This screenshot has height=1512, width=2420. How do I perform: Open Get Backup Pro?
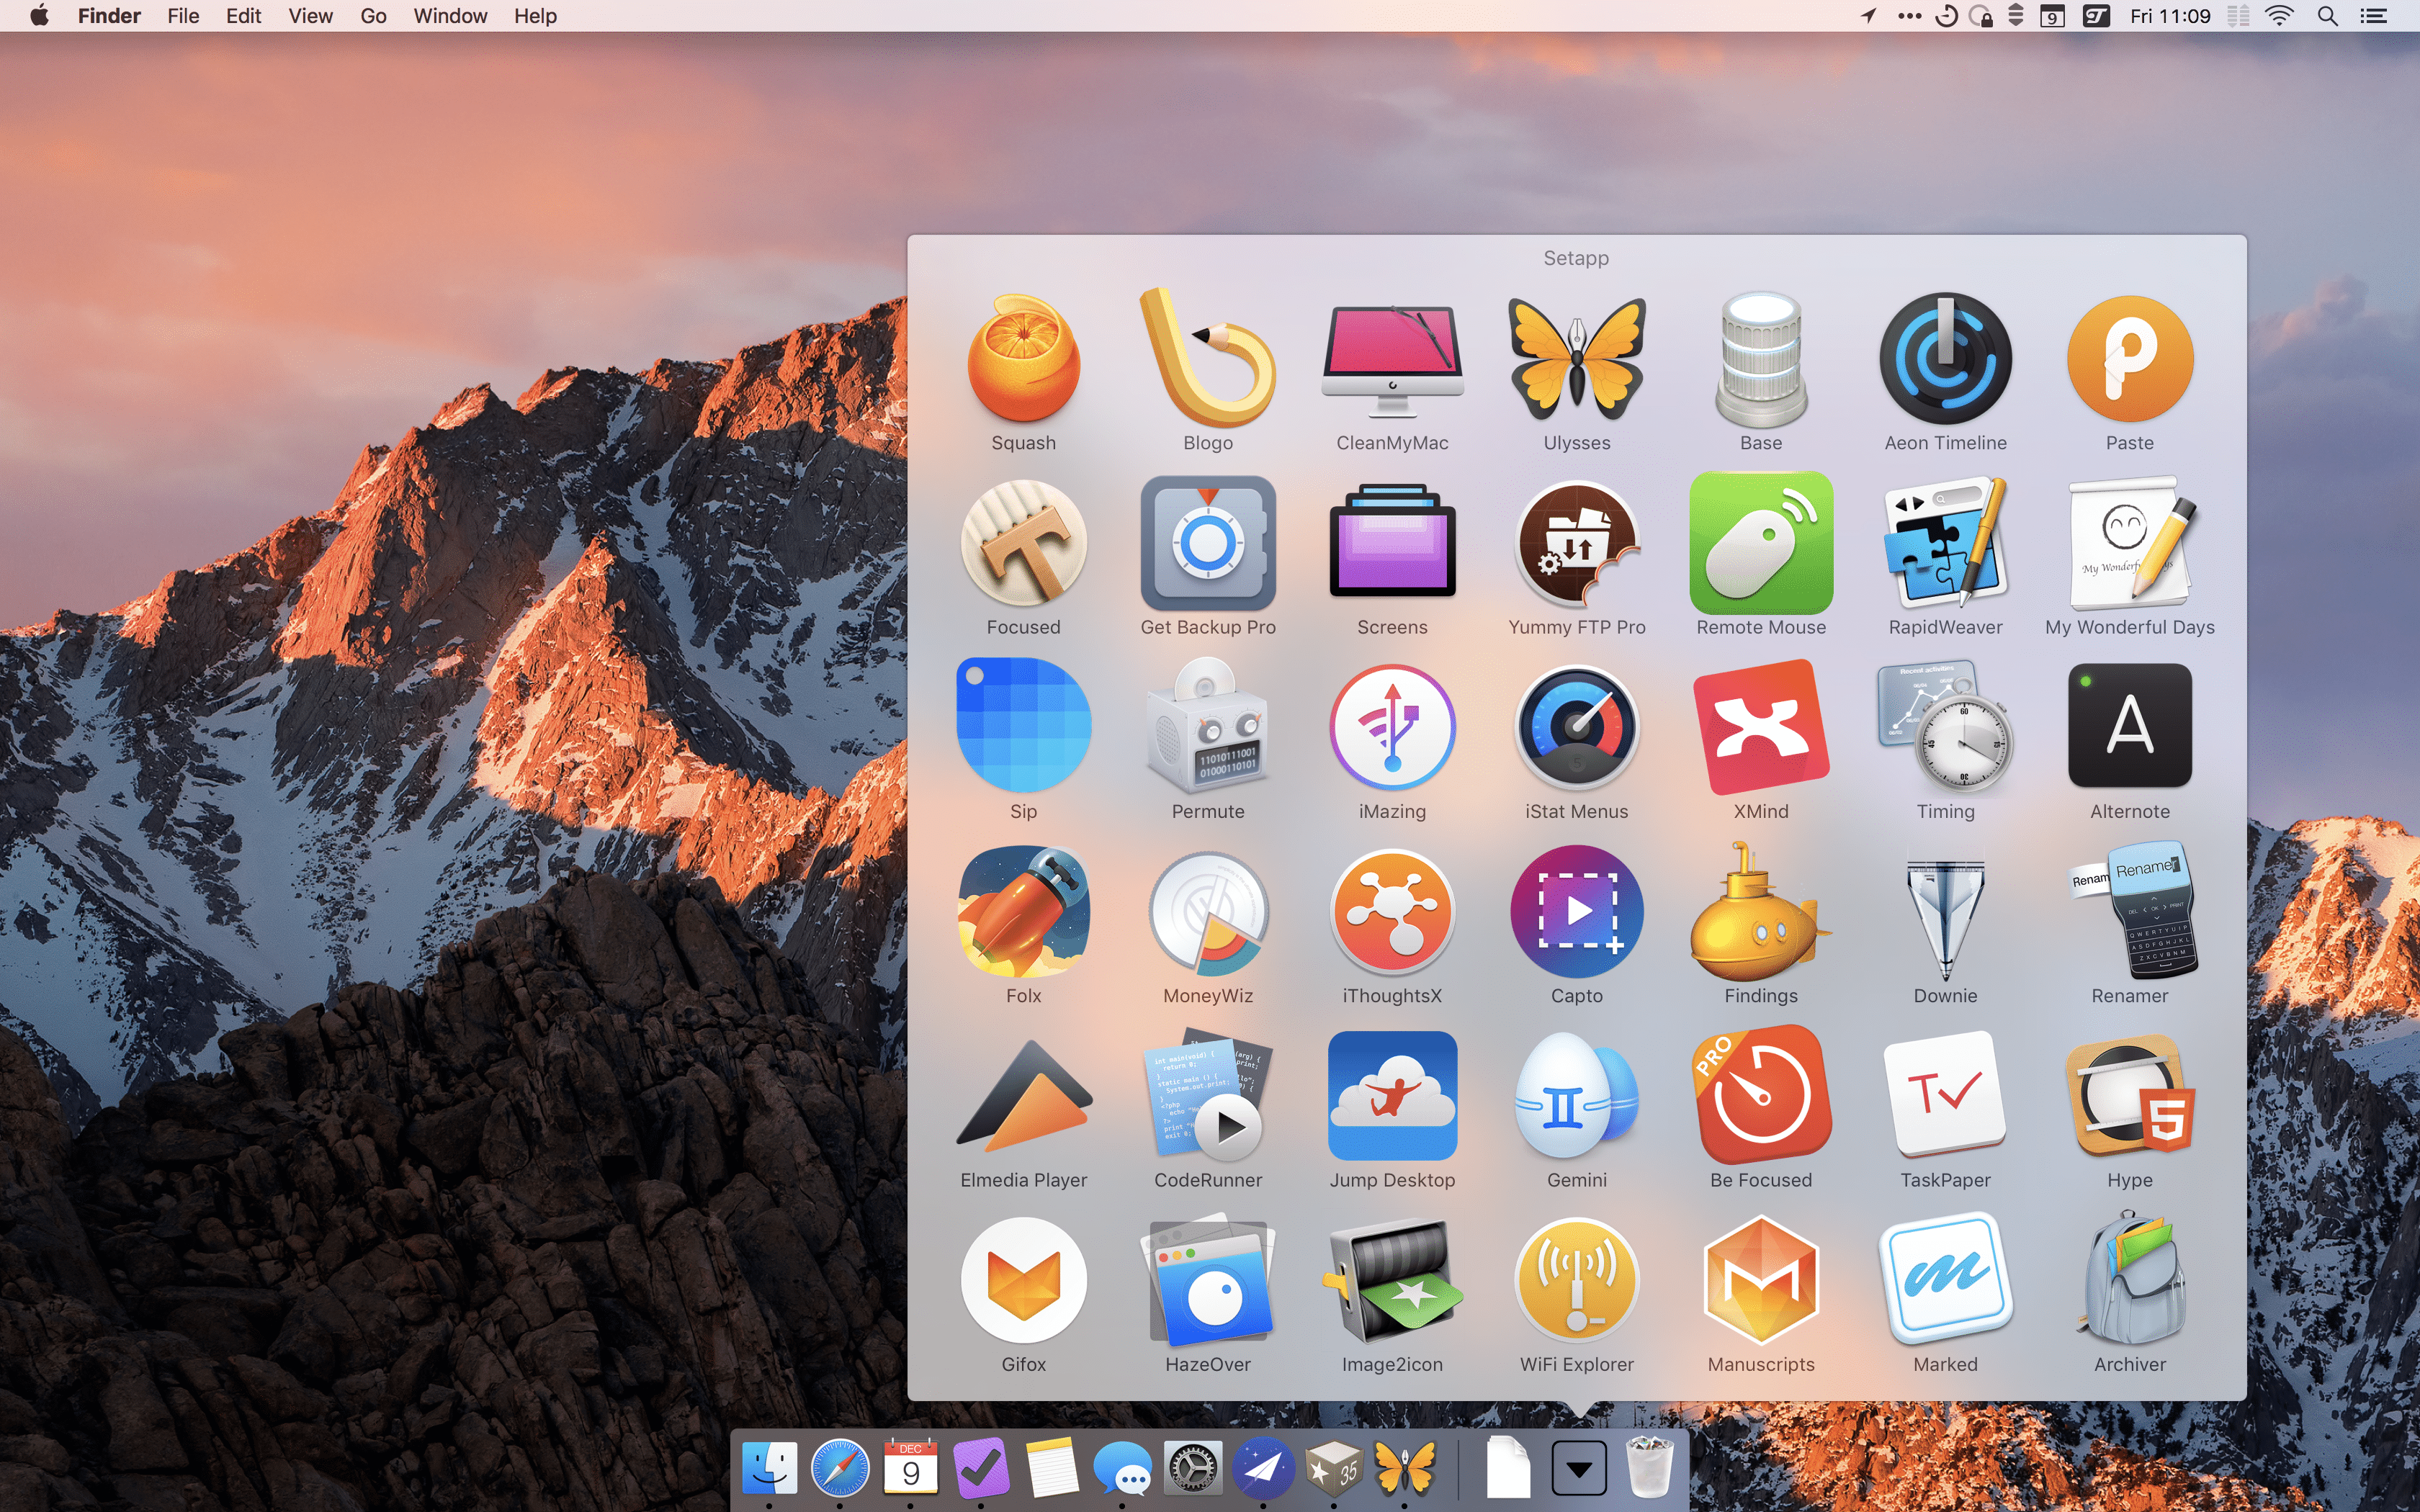click(1207, 542)
